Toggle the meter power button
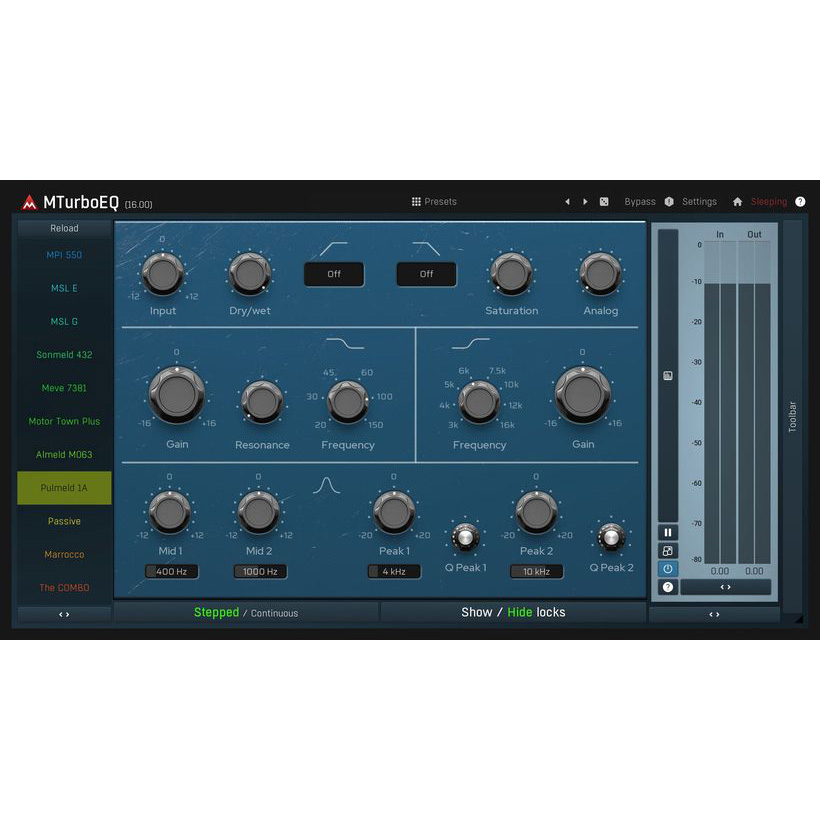820x820 pixels. (668, 569)
